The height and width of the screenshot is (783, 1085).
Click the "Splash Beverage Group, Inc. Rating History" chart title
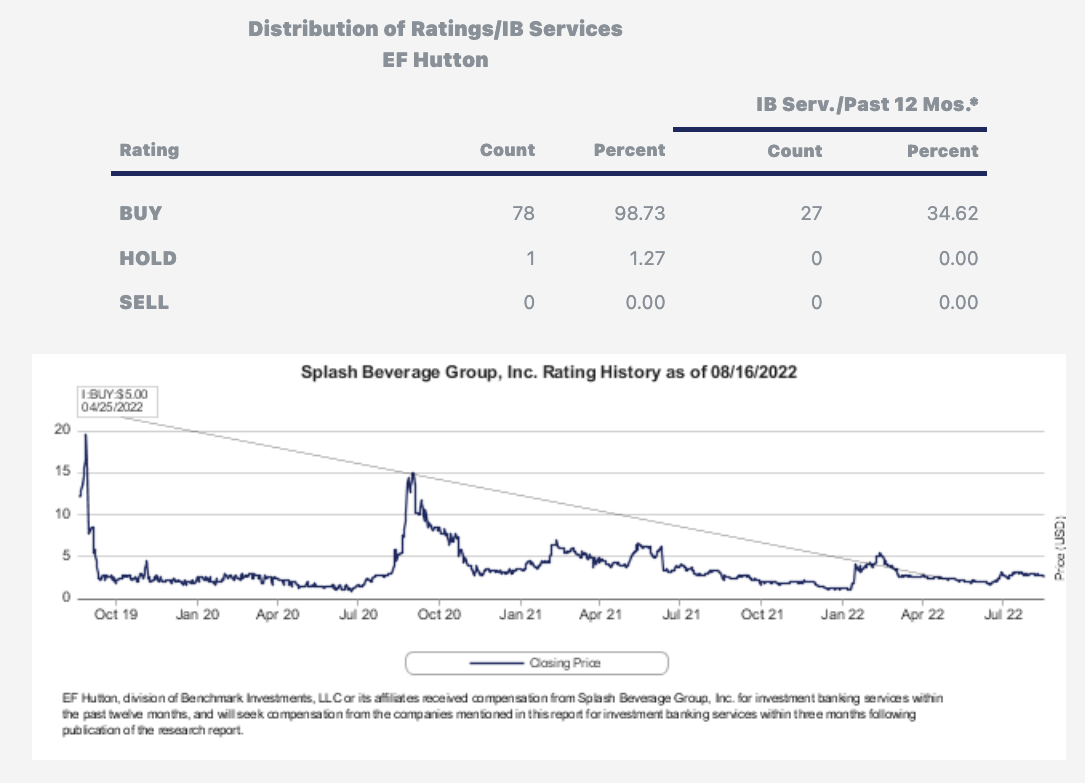click(549, 372)
